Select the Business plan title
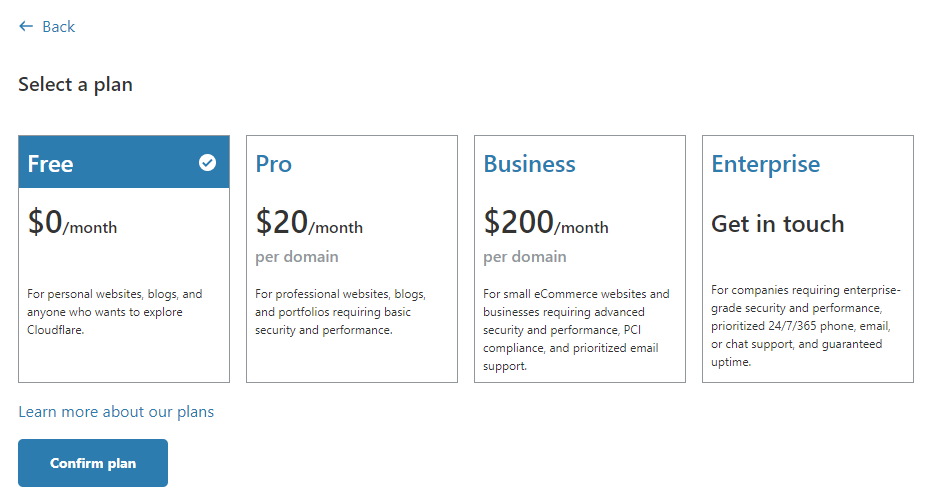 tap(529, 164)
